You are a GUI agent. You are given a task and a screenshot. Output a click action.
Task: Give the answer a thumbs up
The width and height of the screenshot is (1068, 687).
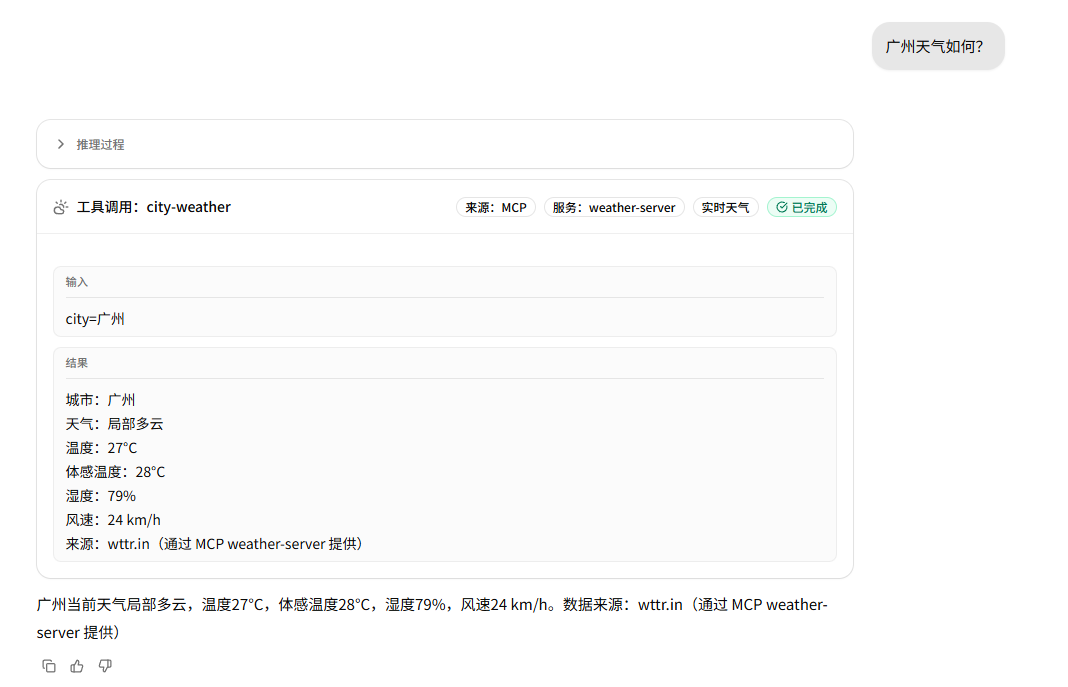(77, 666)
